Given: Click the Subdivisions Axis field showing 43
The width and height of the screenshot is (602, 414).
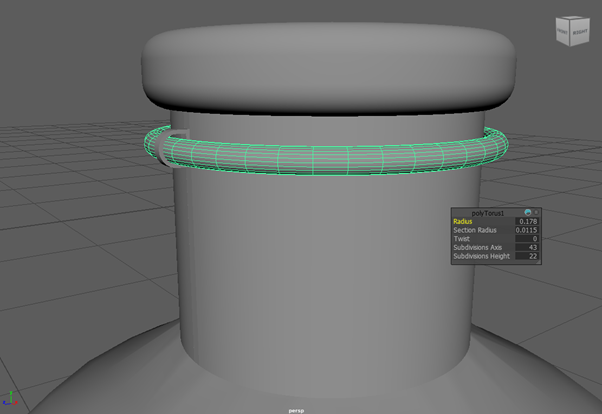Looking at the screenshot, I should click(x=526, y=248).
